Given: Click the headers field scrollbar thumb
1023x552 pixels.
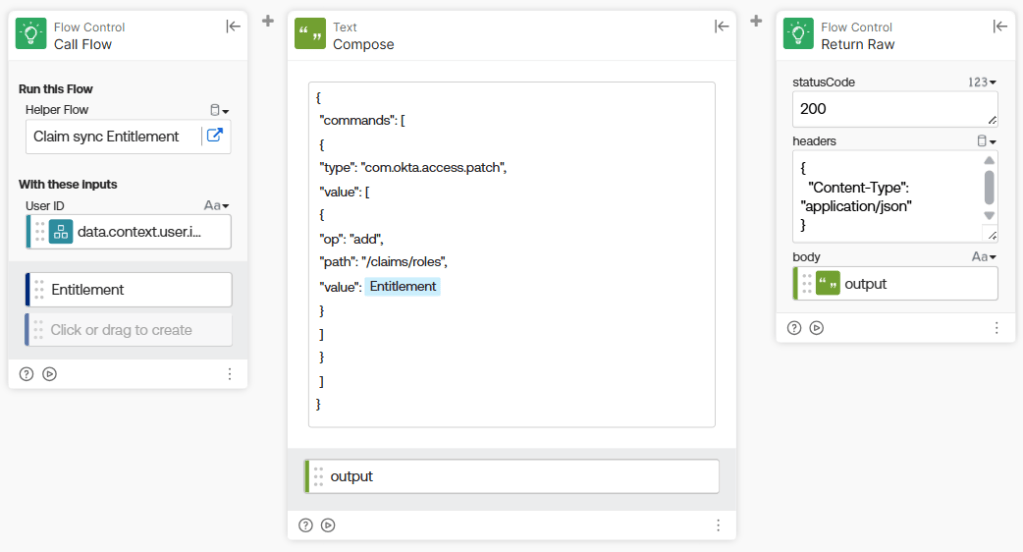Looking at the screenshot, I should [989, 187].
